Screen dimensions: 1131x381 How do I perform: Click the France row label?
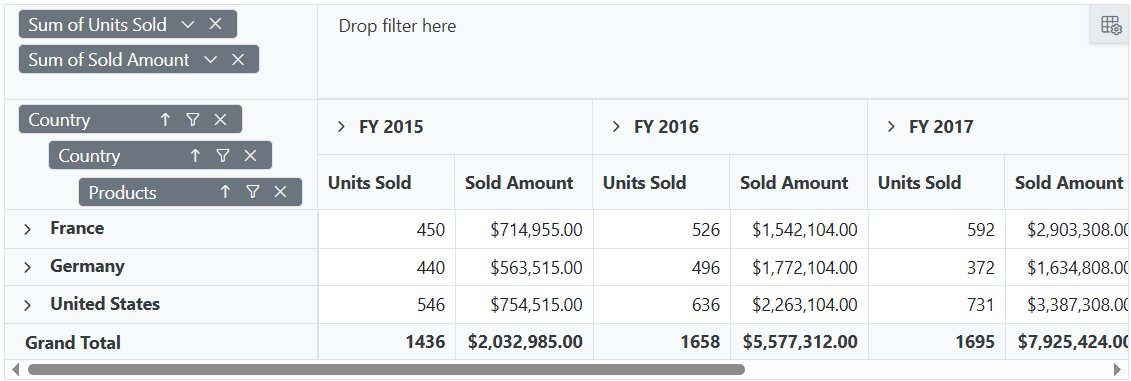pos(77,228)
